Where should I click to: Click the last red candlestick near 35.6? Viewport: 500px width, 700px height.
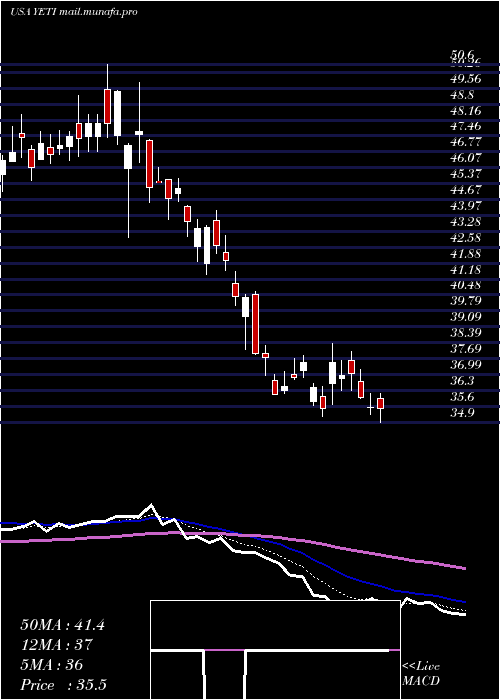[x=380, y=404]
